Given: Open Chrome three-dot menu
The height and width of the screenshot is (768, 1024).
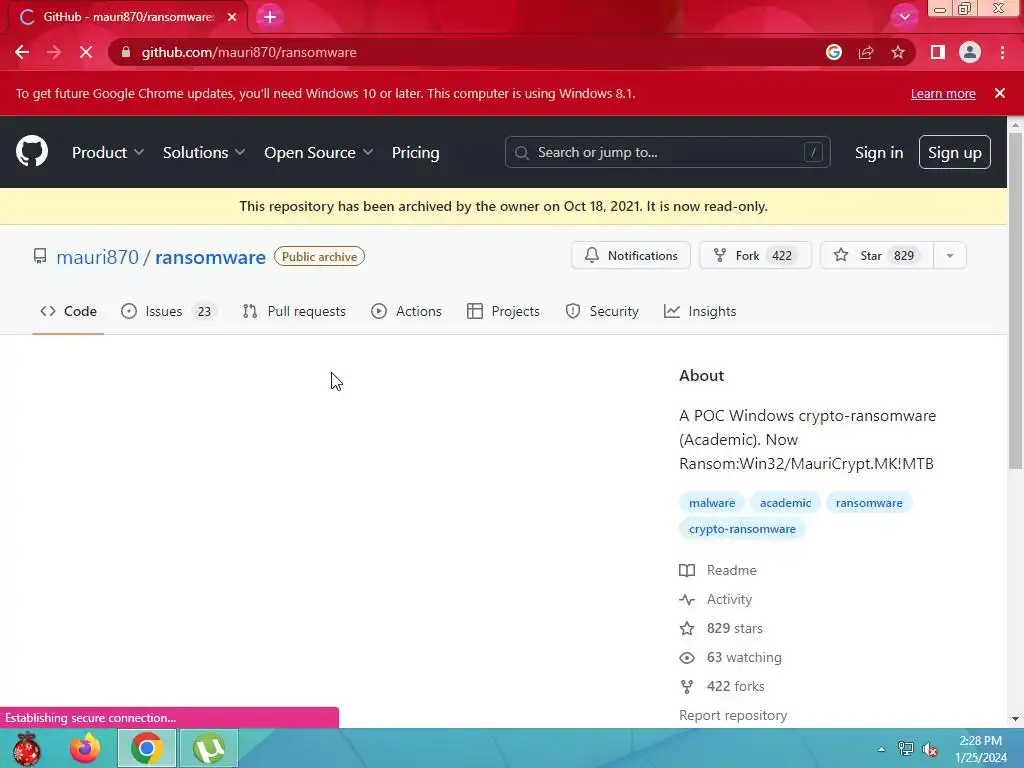Looking at the screenshot, I should pos(1002,52).
